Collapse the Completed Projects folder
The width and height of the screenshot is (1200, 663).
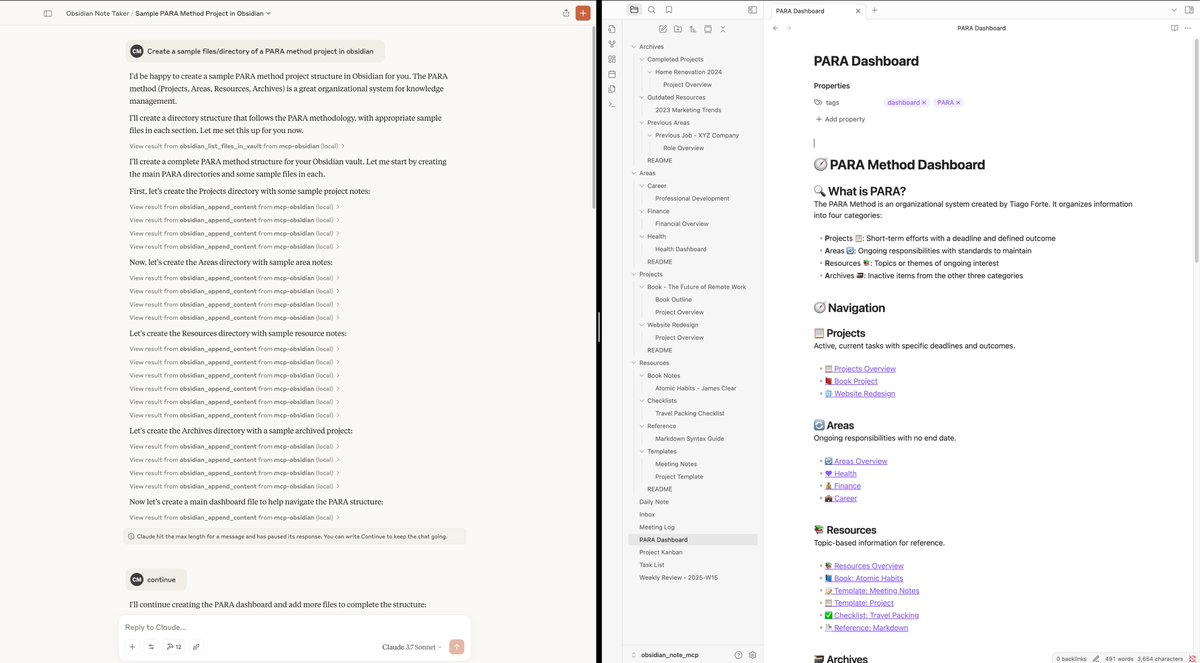point(642,59)
